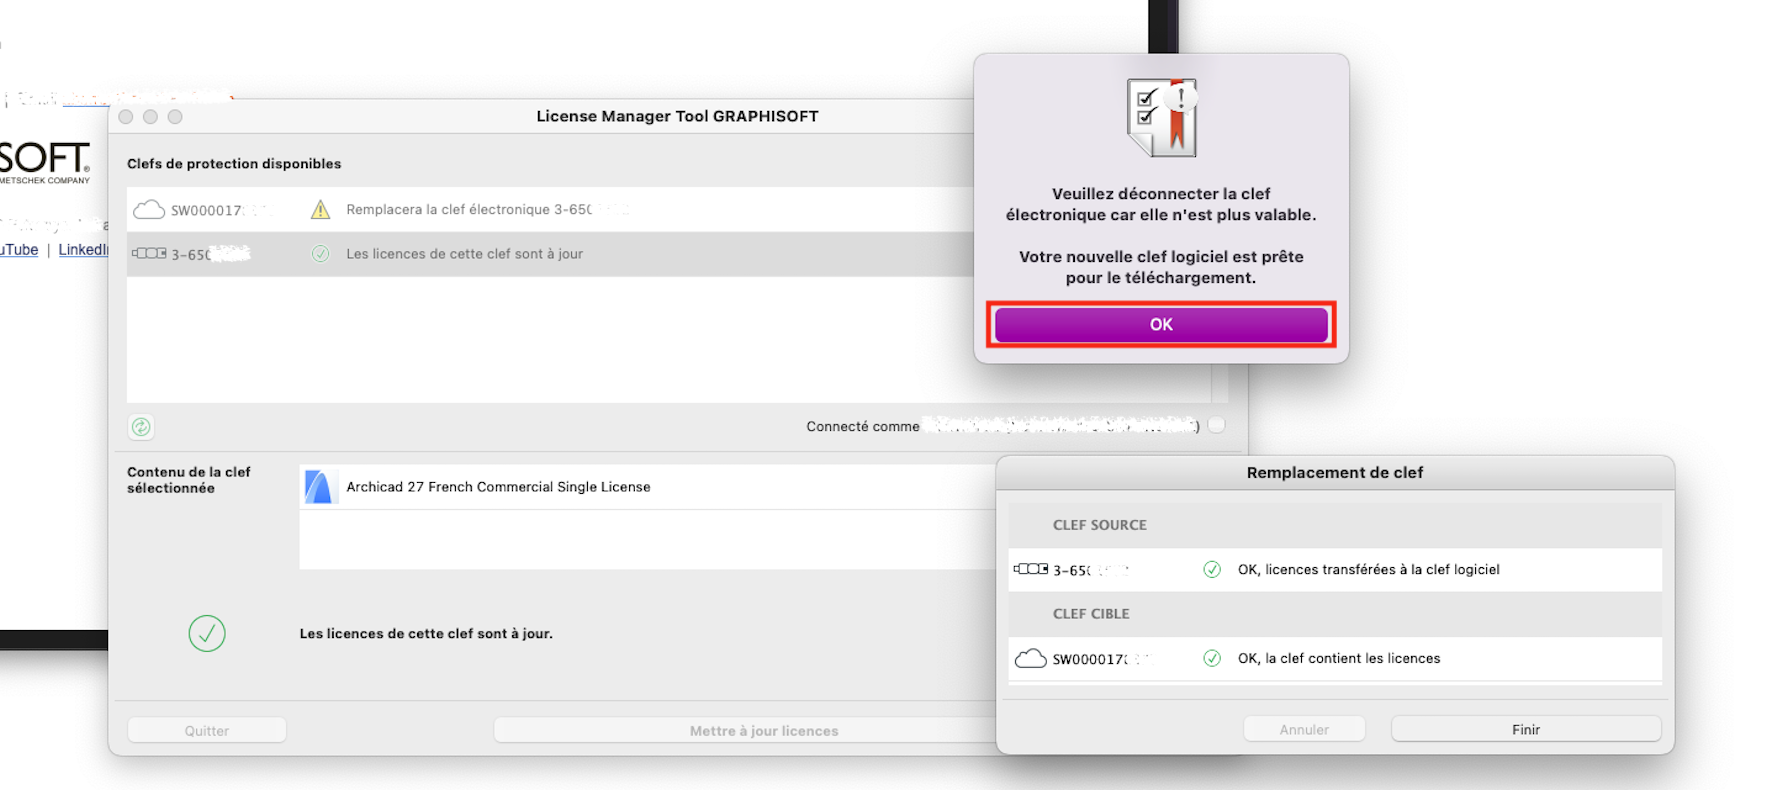Click the Veuillez déconnecter la clef message

tap(1161, 204)
